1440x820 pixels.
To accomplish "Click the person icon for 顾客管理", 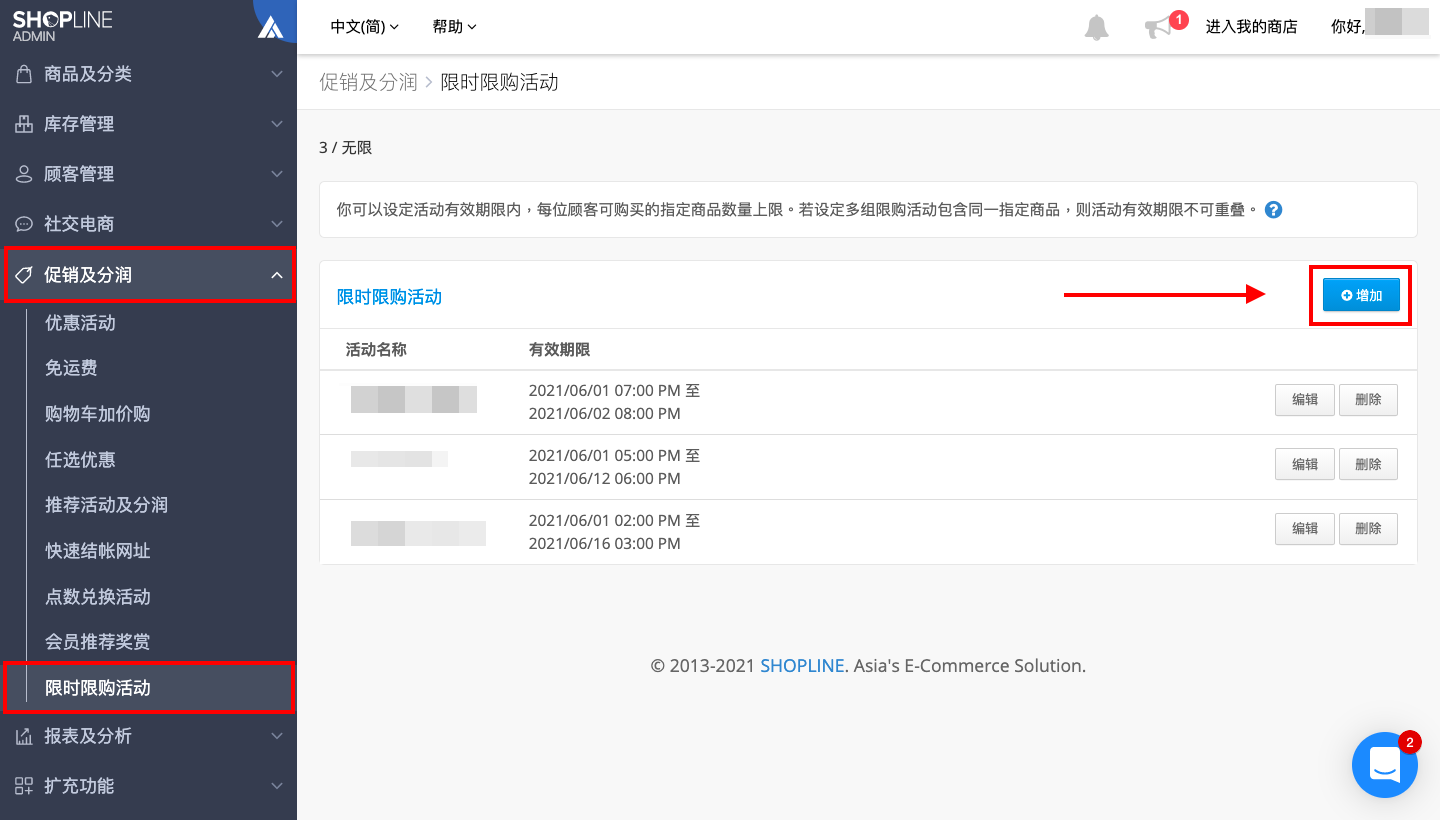I will point(24,174).
